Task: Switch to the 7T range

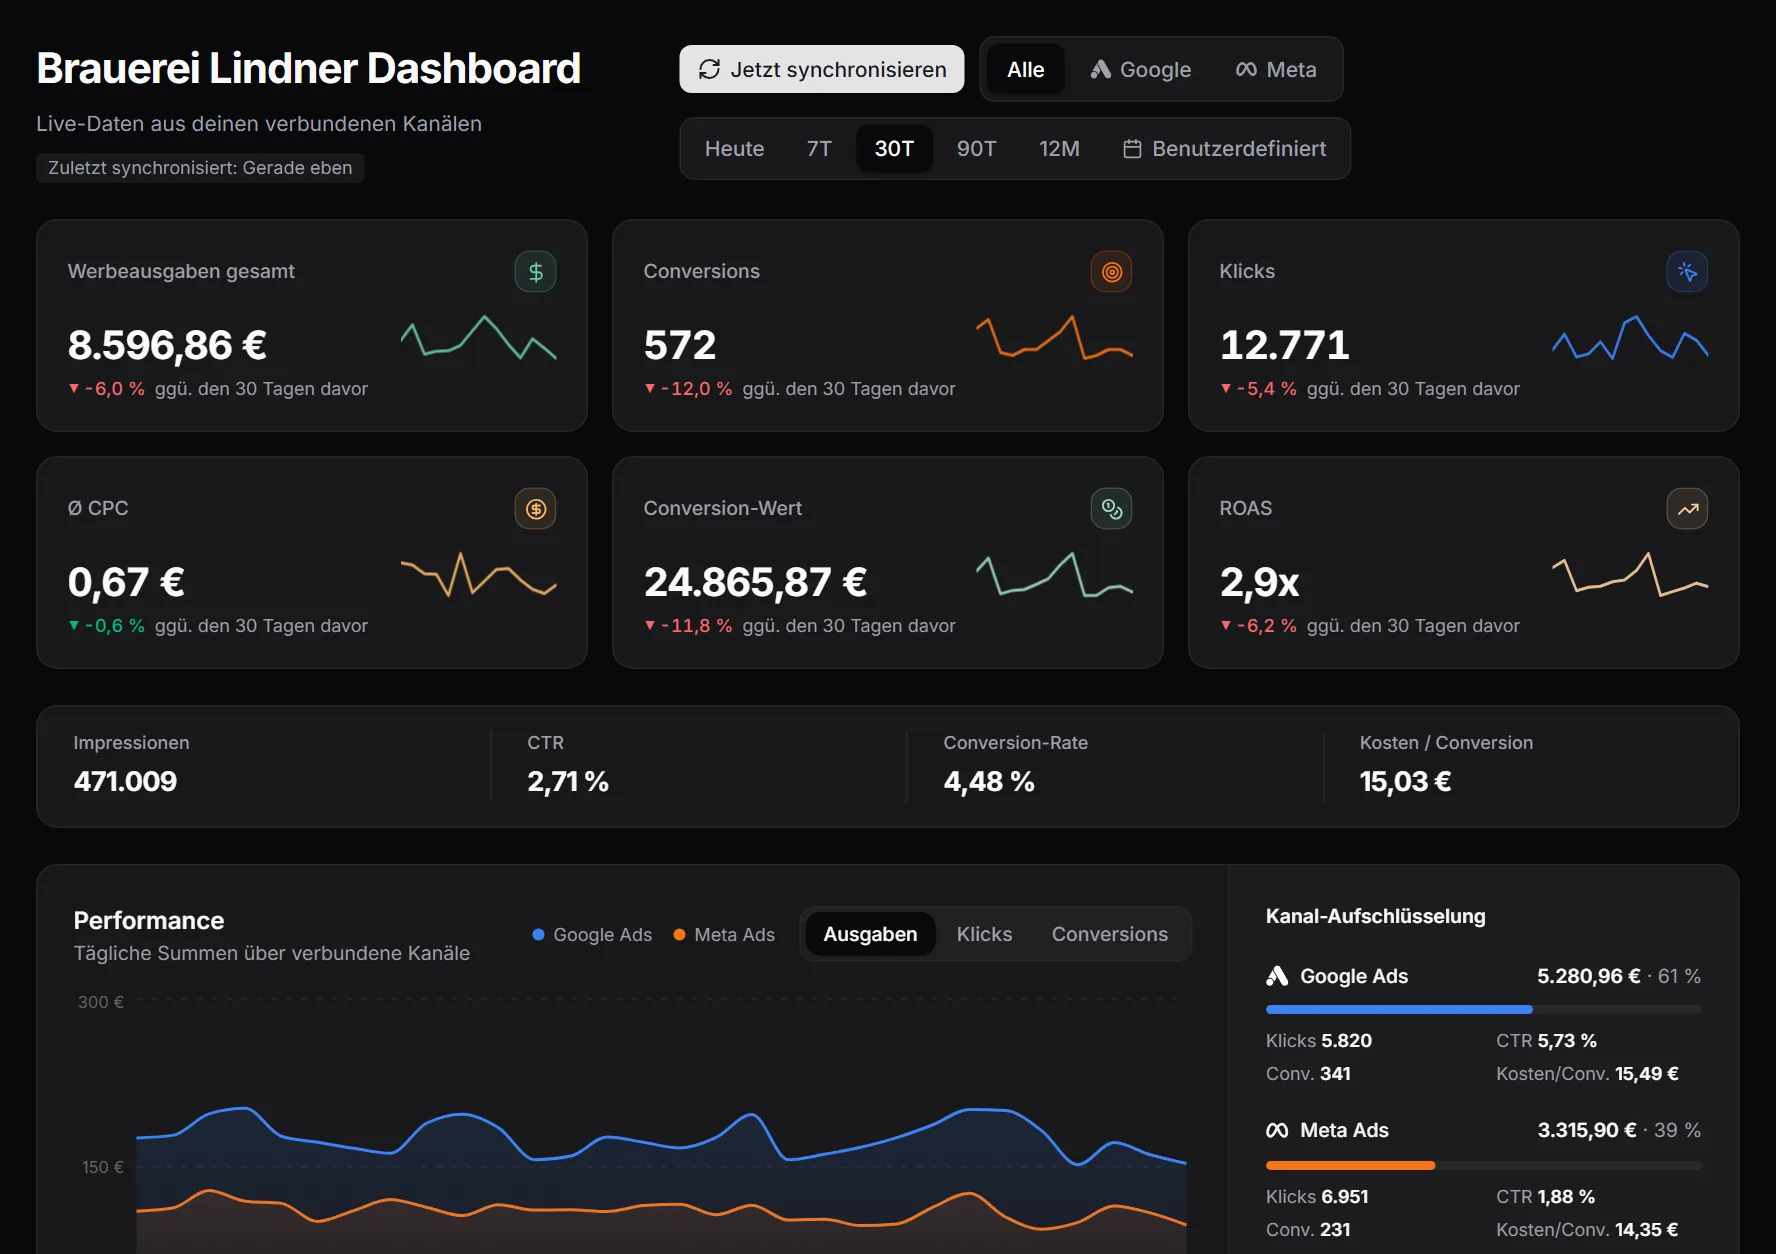Action: [819, 148]
